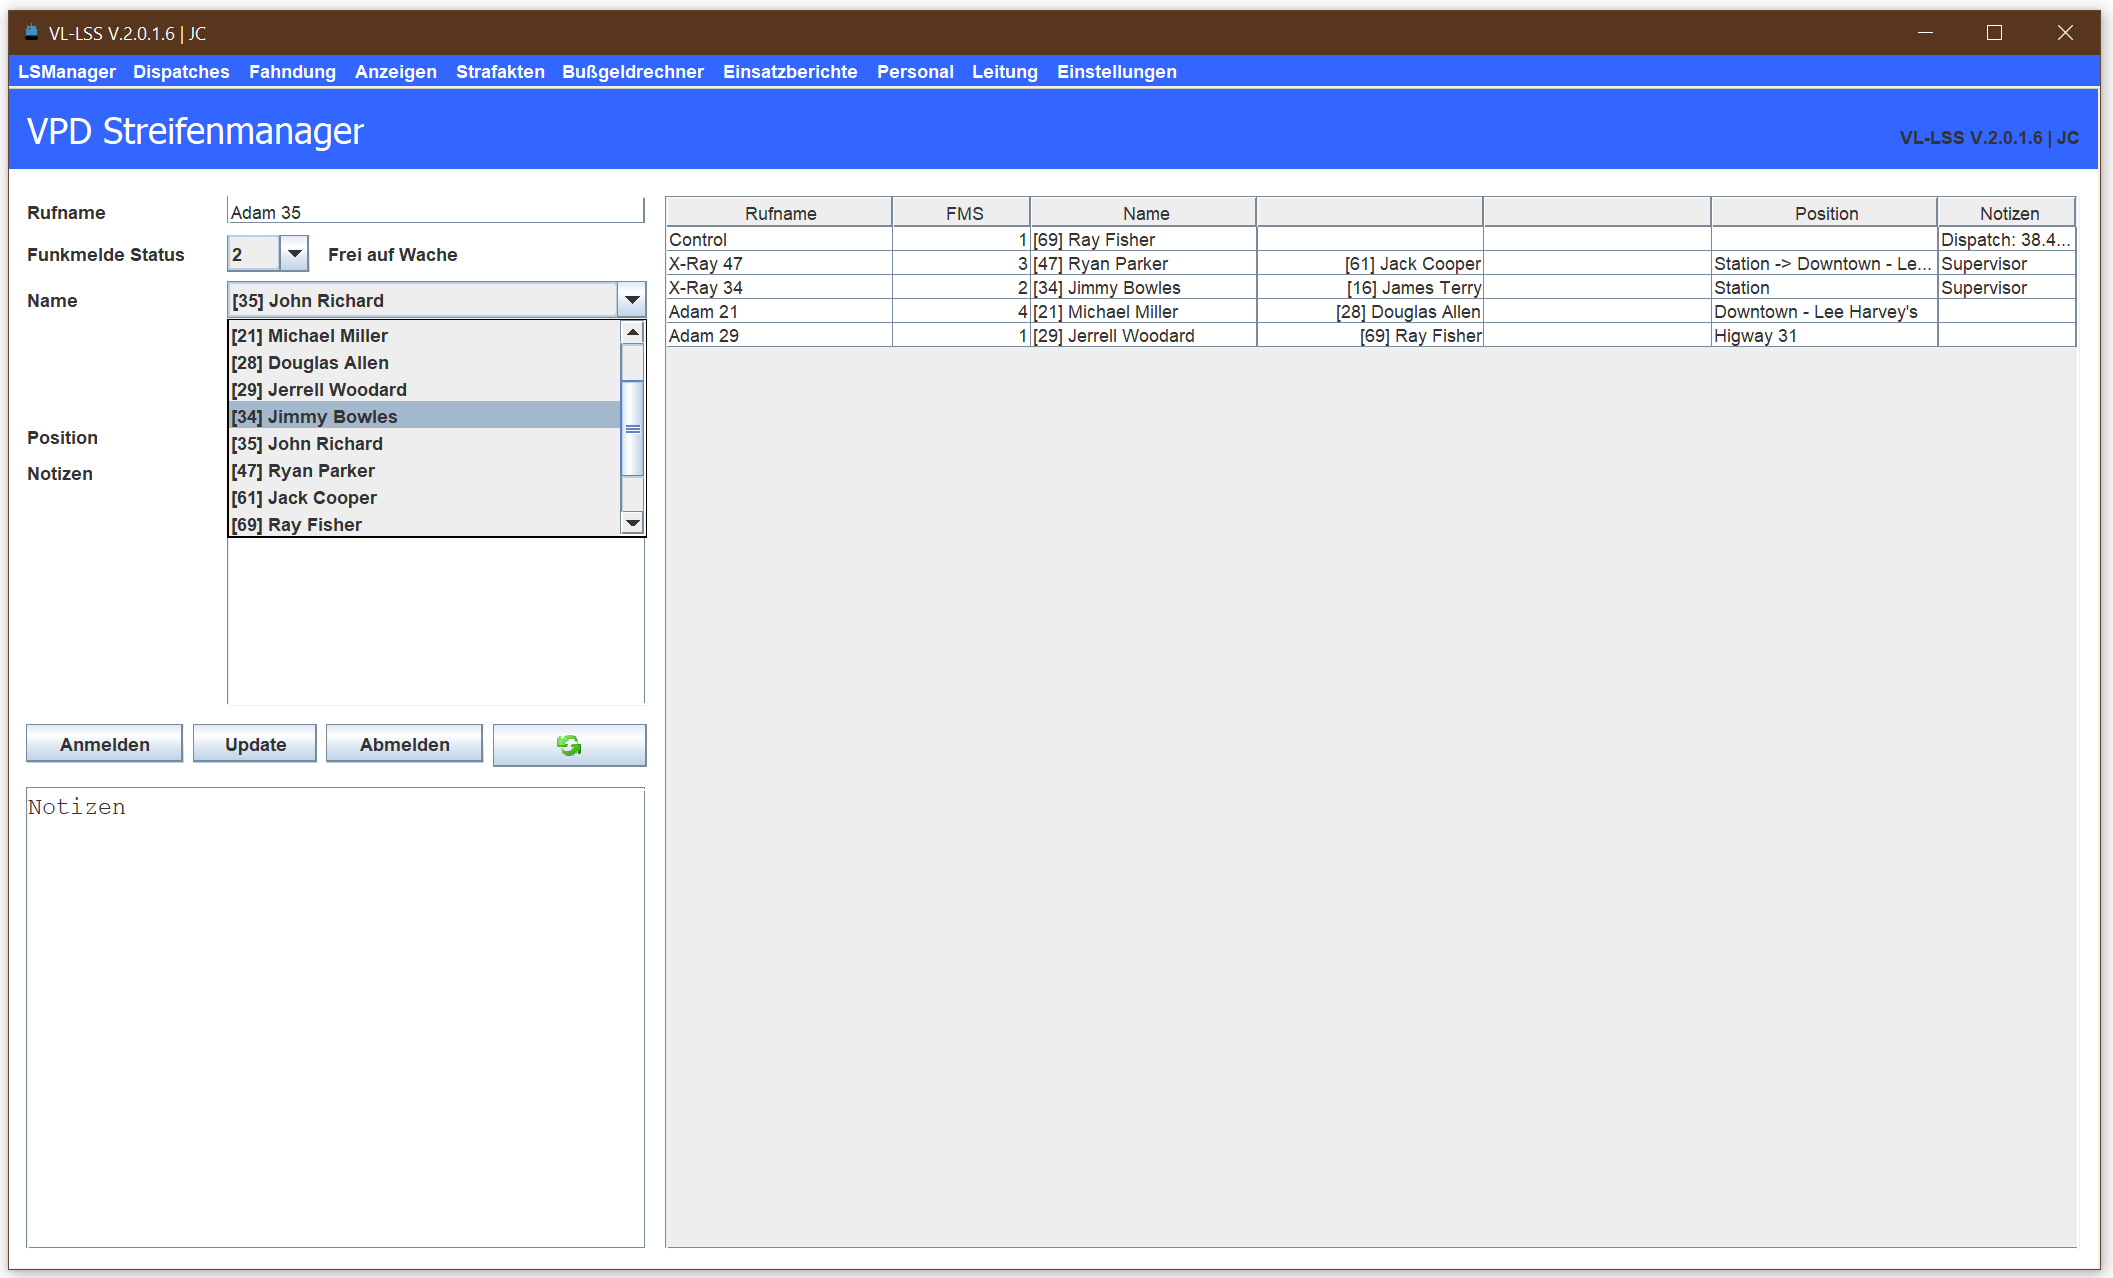Viewport: 2113px width, 1278px height.
Task: Select the Adam 29 patrol row
Action: pos(780,336)
